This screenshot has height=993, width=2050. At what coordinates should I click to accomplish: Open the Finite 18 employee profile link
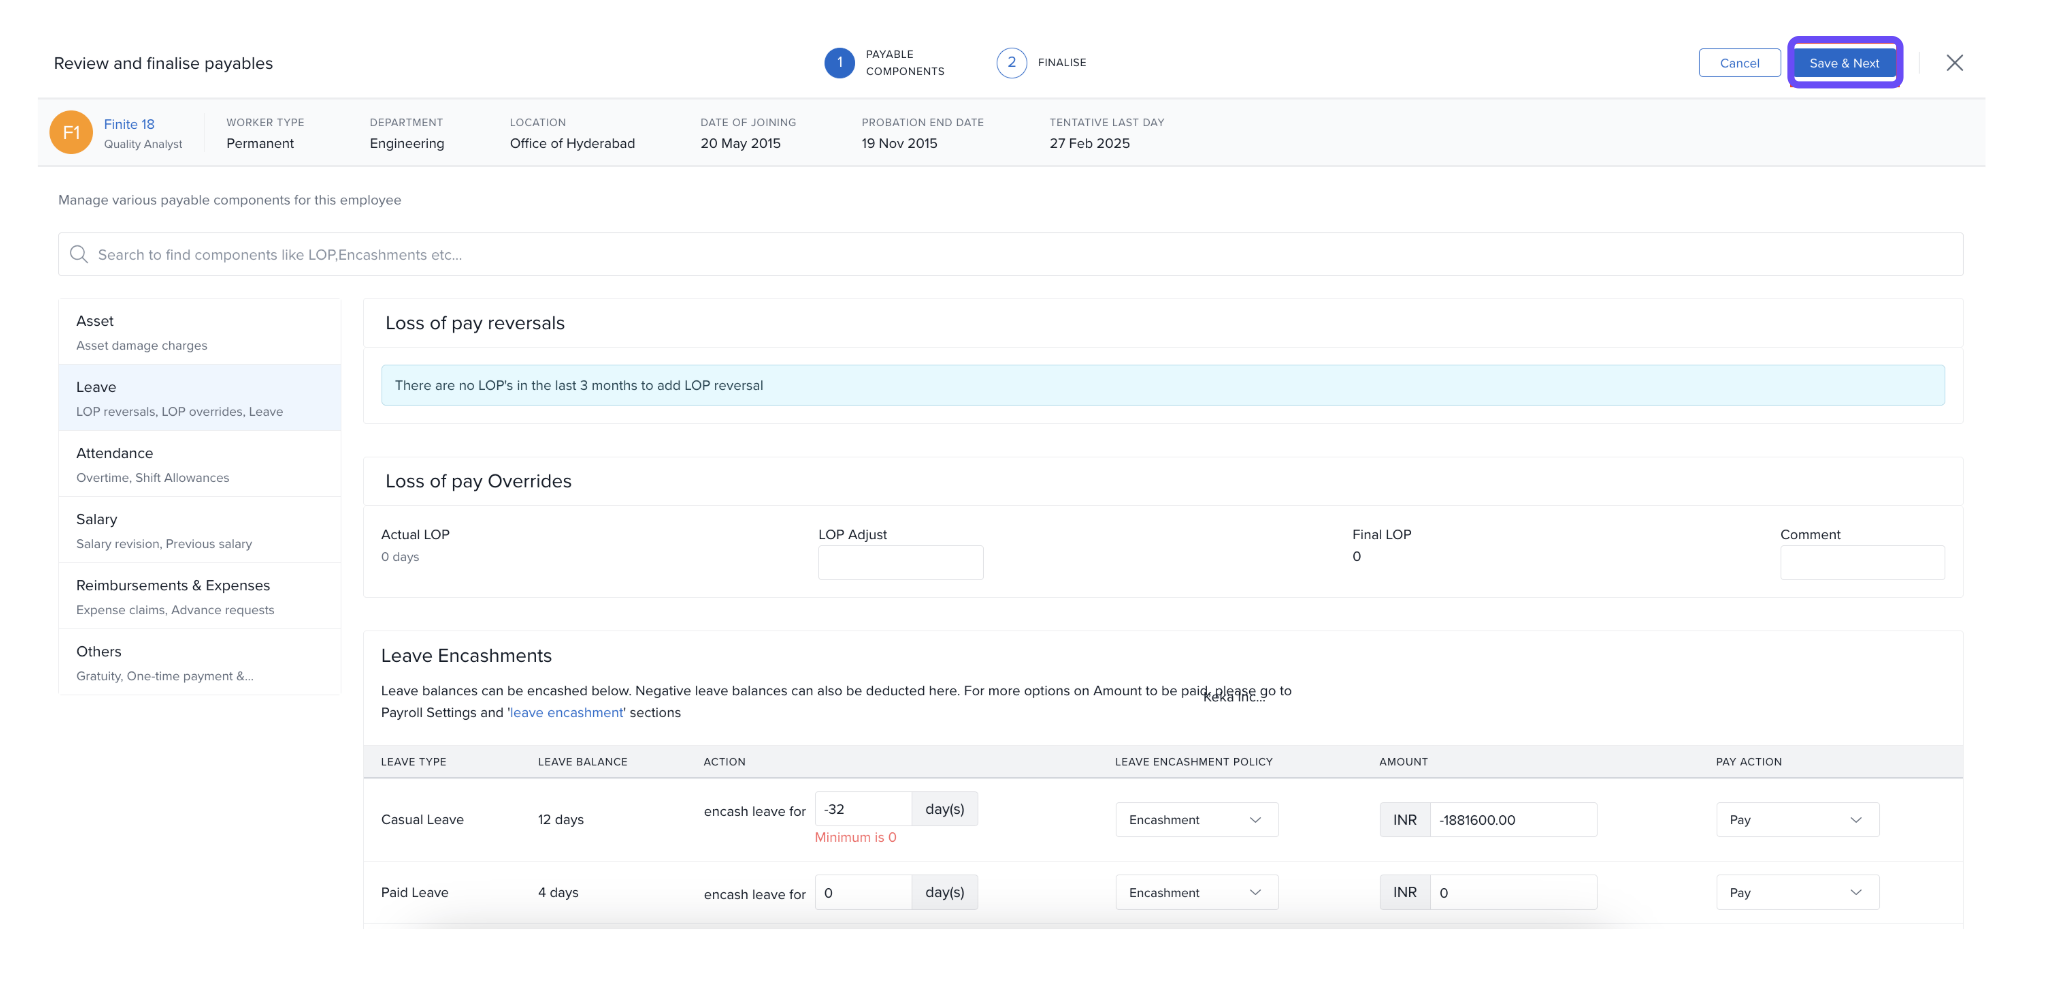(129, 124)
